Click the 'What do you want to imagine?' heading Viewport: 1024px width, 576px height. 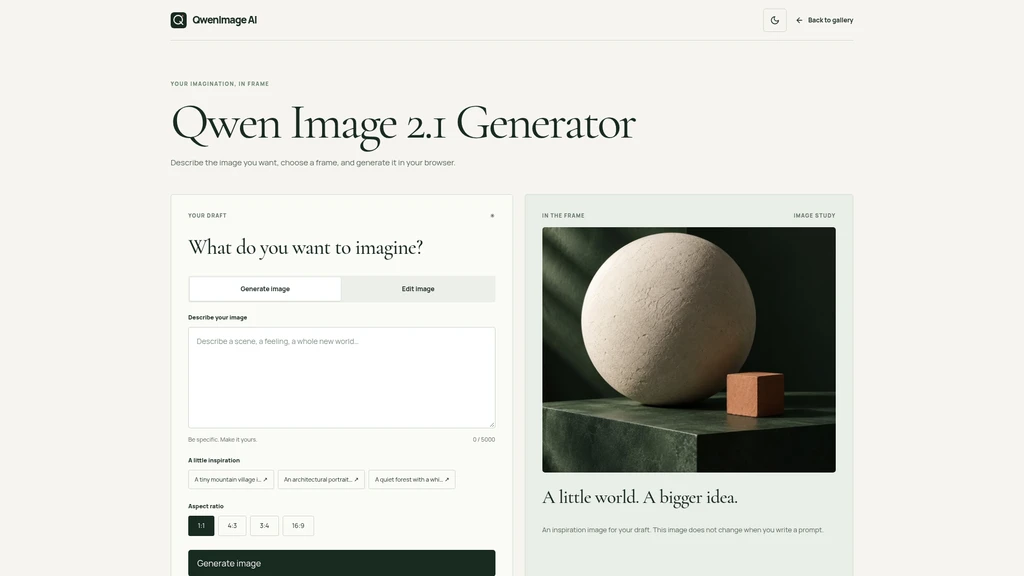point(306,248)
